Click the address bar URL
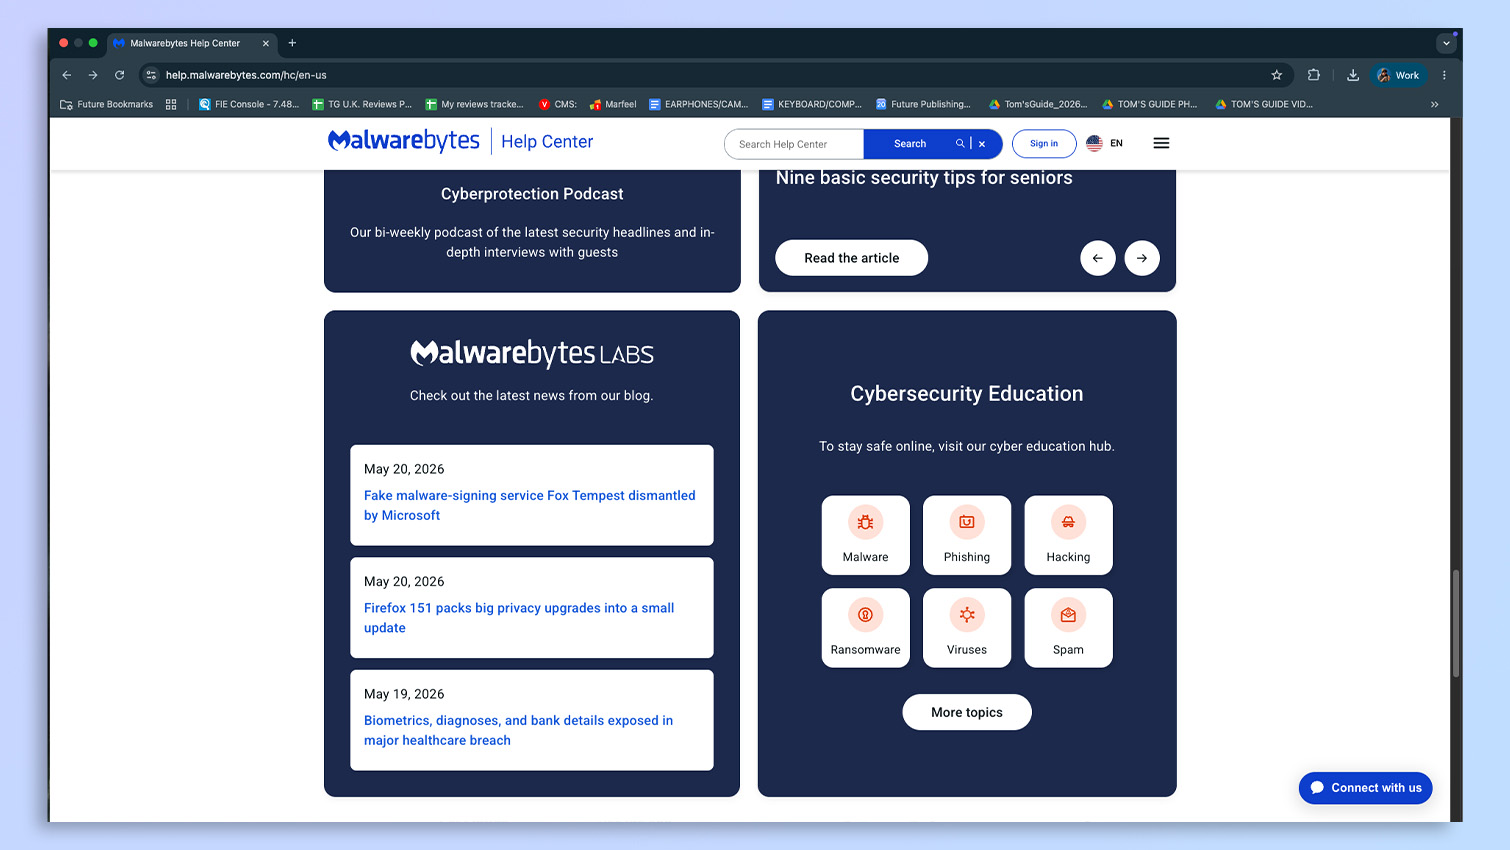The image size is (1510, 850). (246, 75)
